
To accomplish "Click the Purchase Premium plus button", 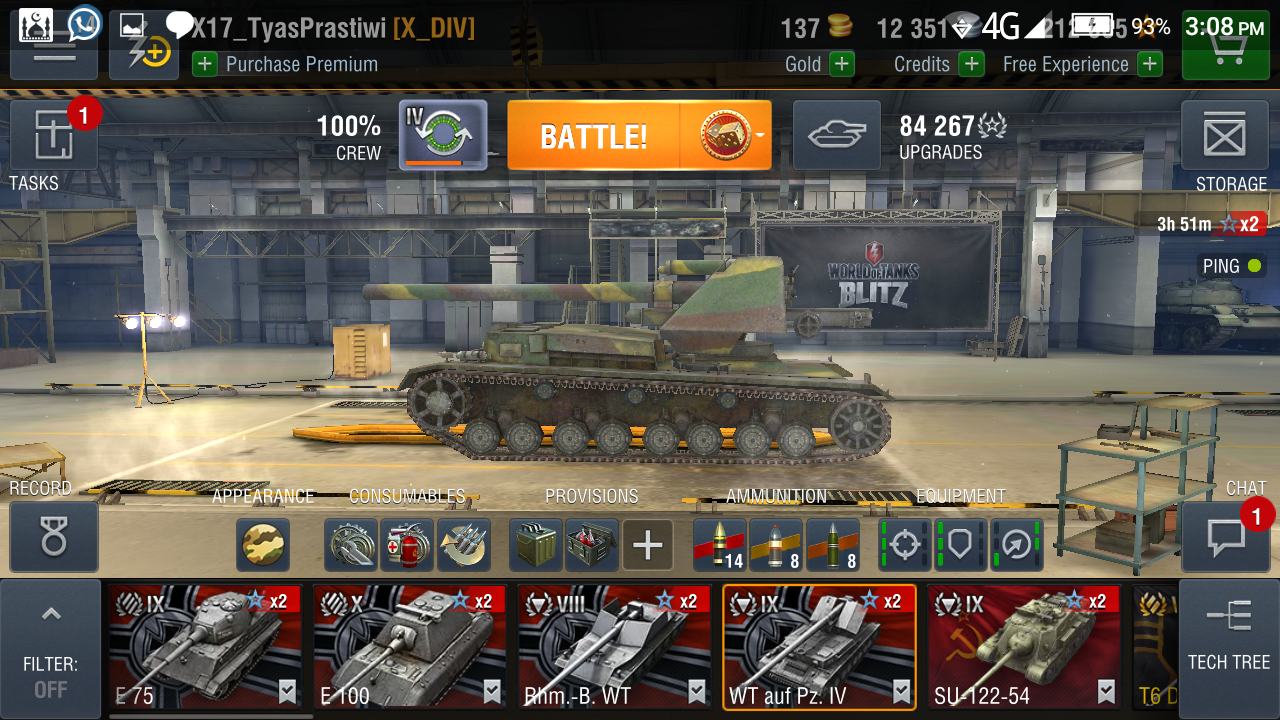I will [x=204, y=64].
